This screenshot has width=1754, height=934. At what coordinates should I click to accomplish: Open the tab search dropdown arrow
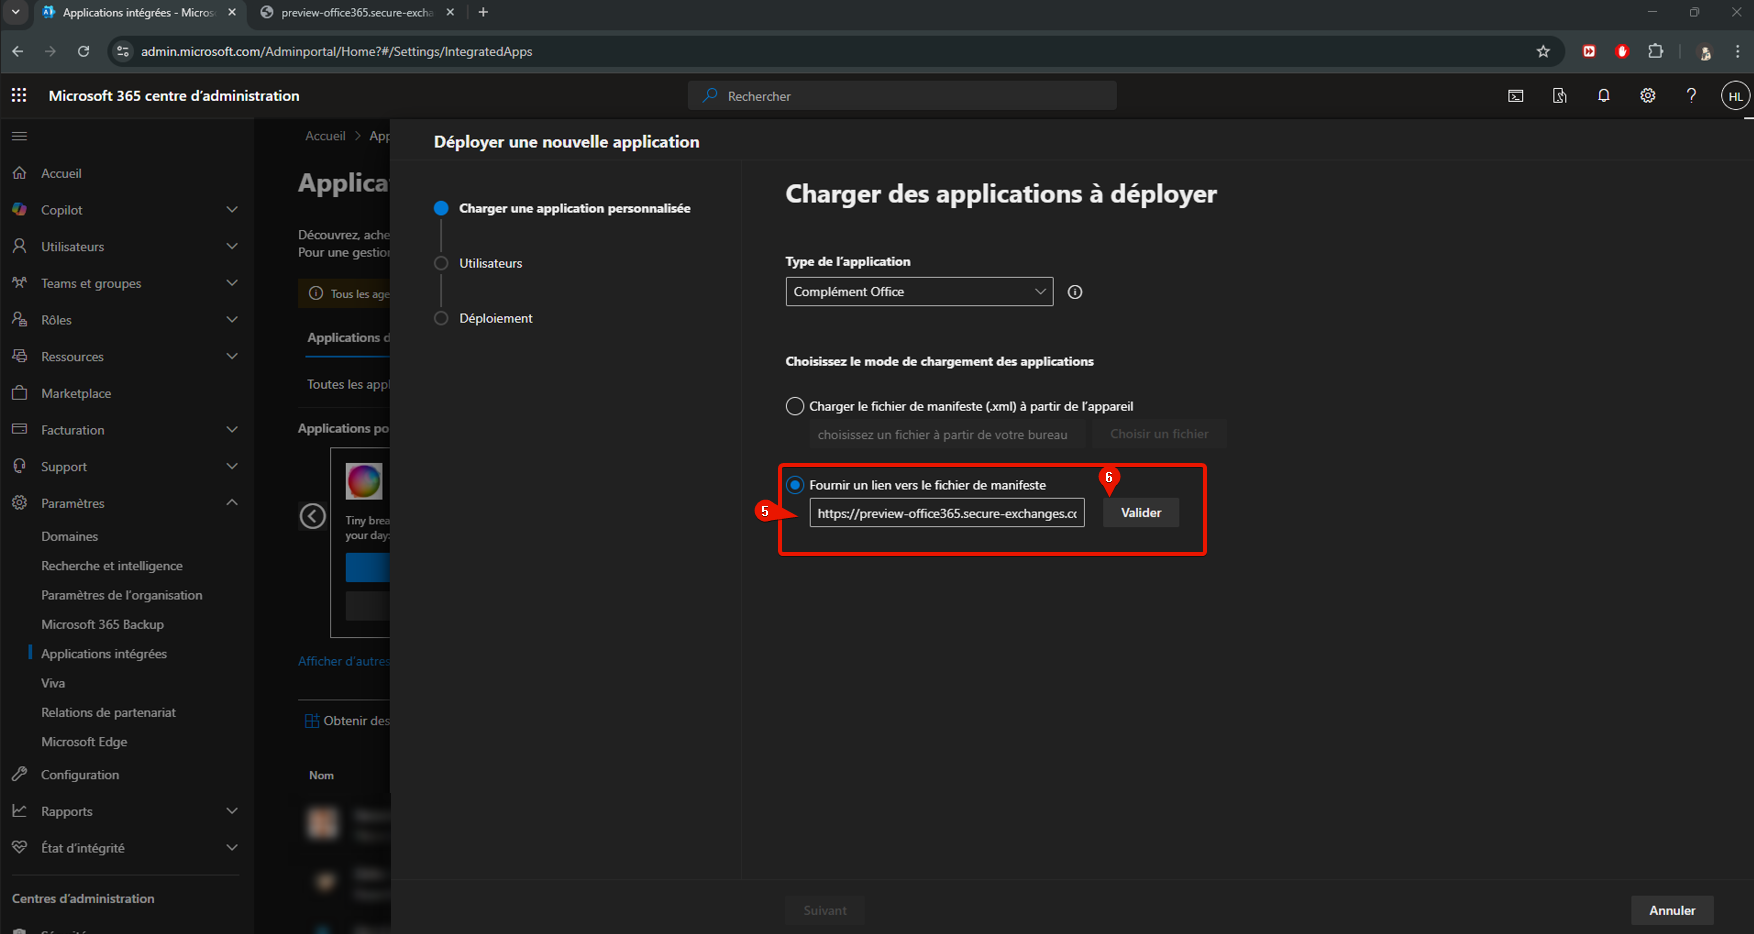[16, 12]
